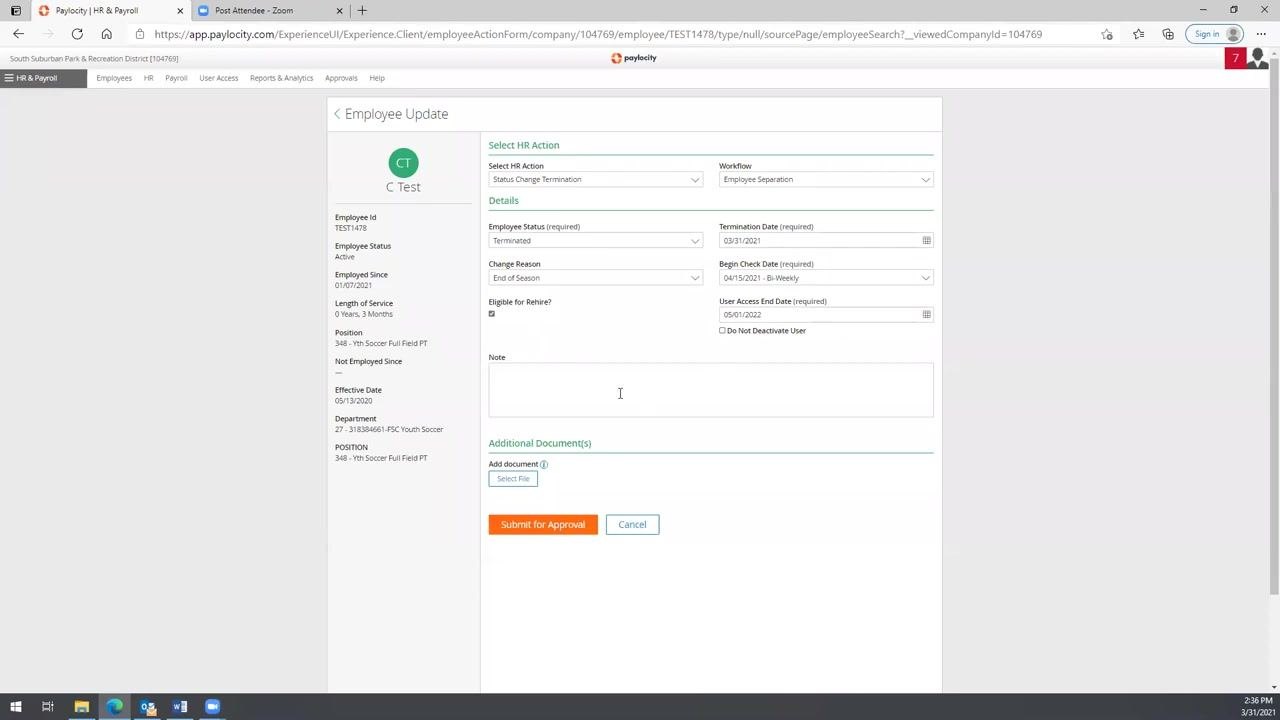Open User Access menu
The image size is (1280, 720).
pyautogui.click(x=219, y=78)
